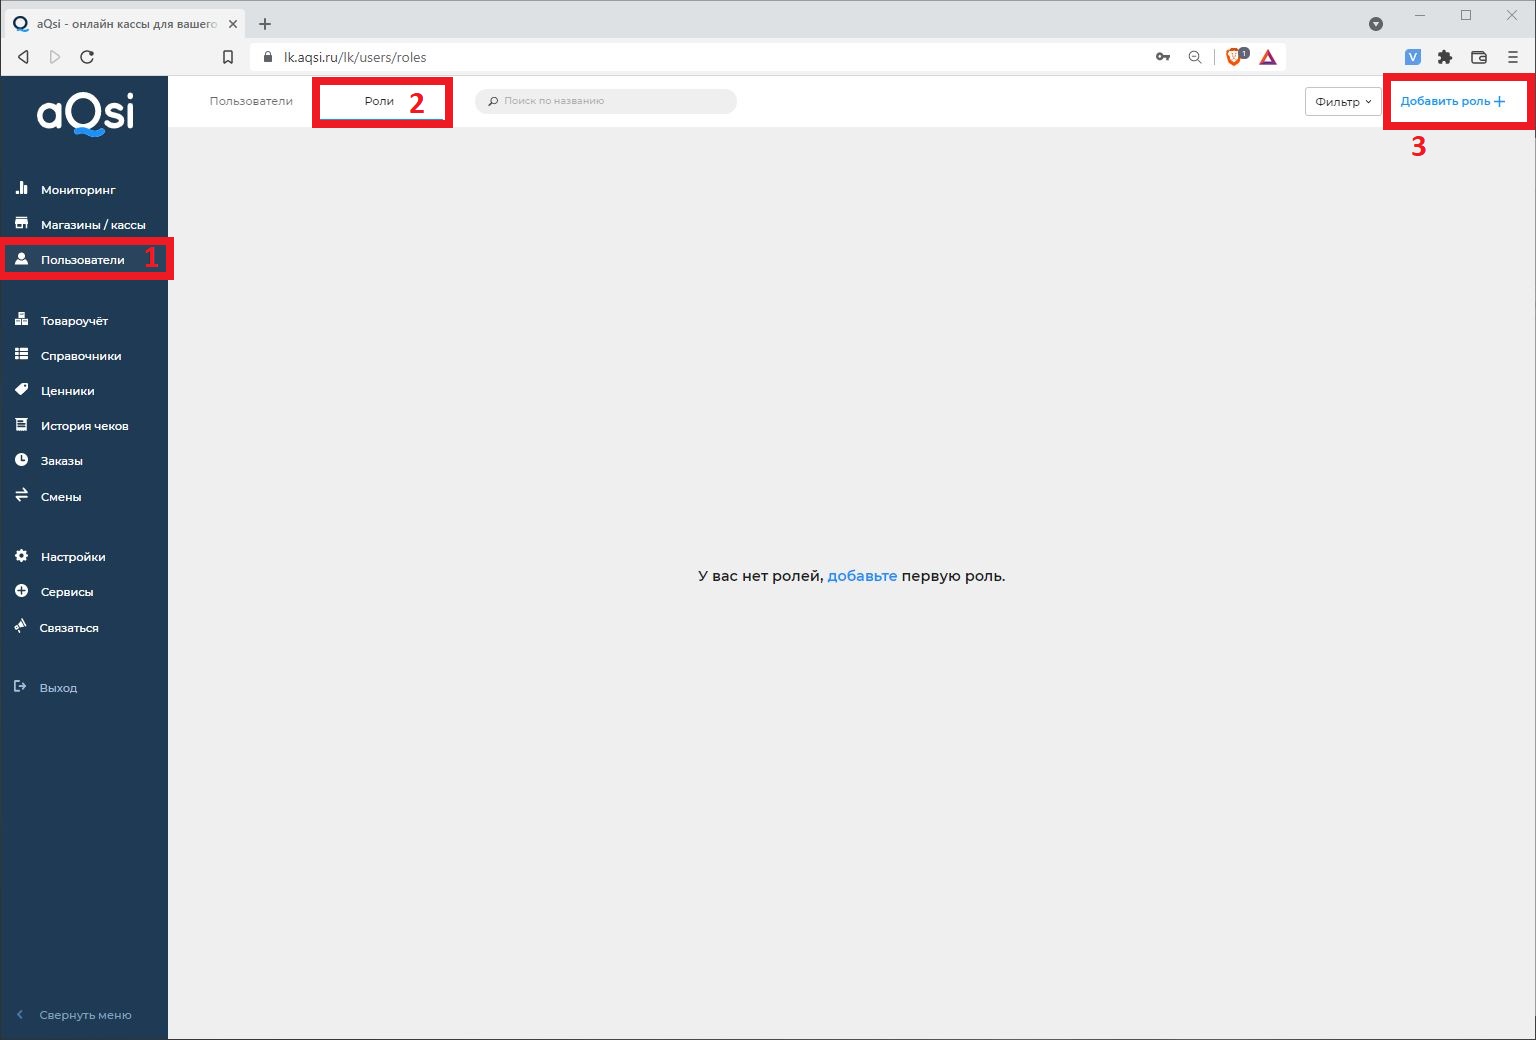Switch to the Пользователи tab
Image resolution: width=1536 pixels, height=1040 pixels.
[x=251, y=101]
